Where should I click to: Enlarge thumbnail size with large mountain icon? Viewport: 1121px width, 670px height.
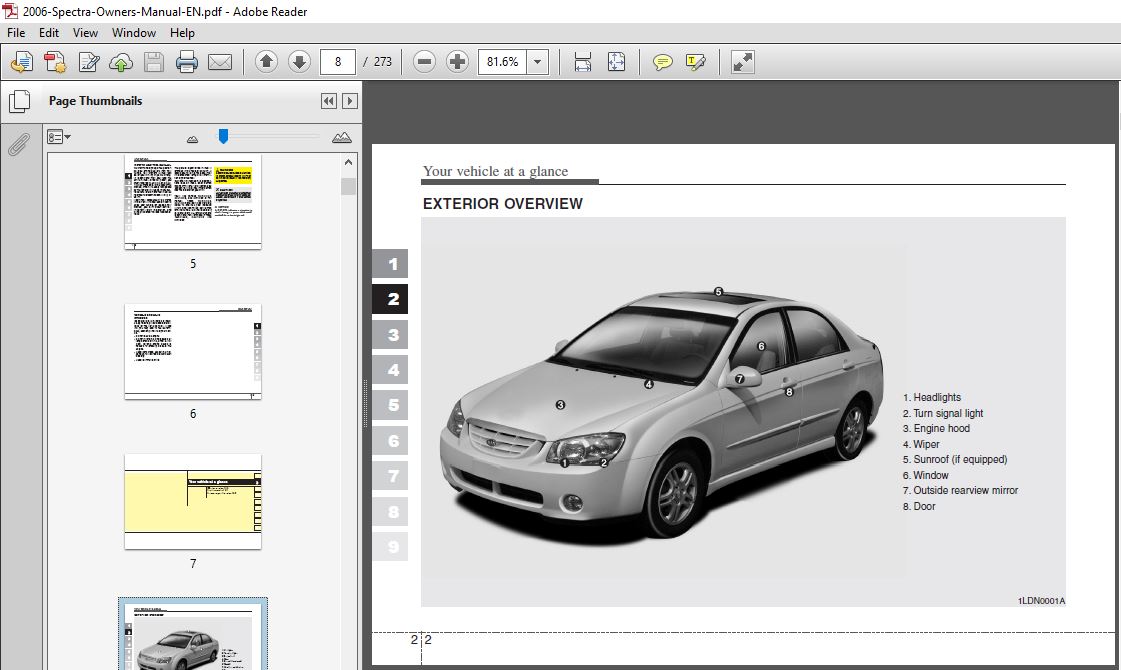[342, 137]
